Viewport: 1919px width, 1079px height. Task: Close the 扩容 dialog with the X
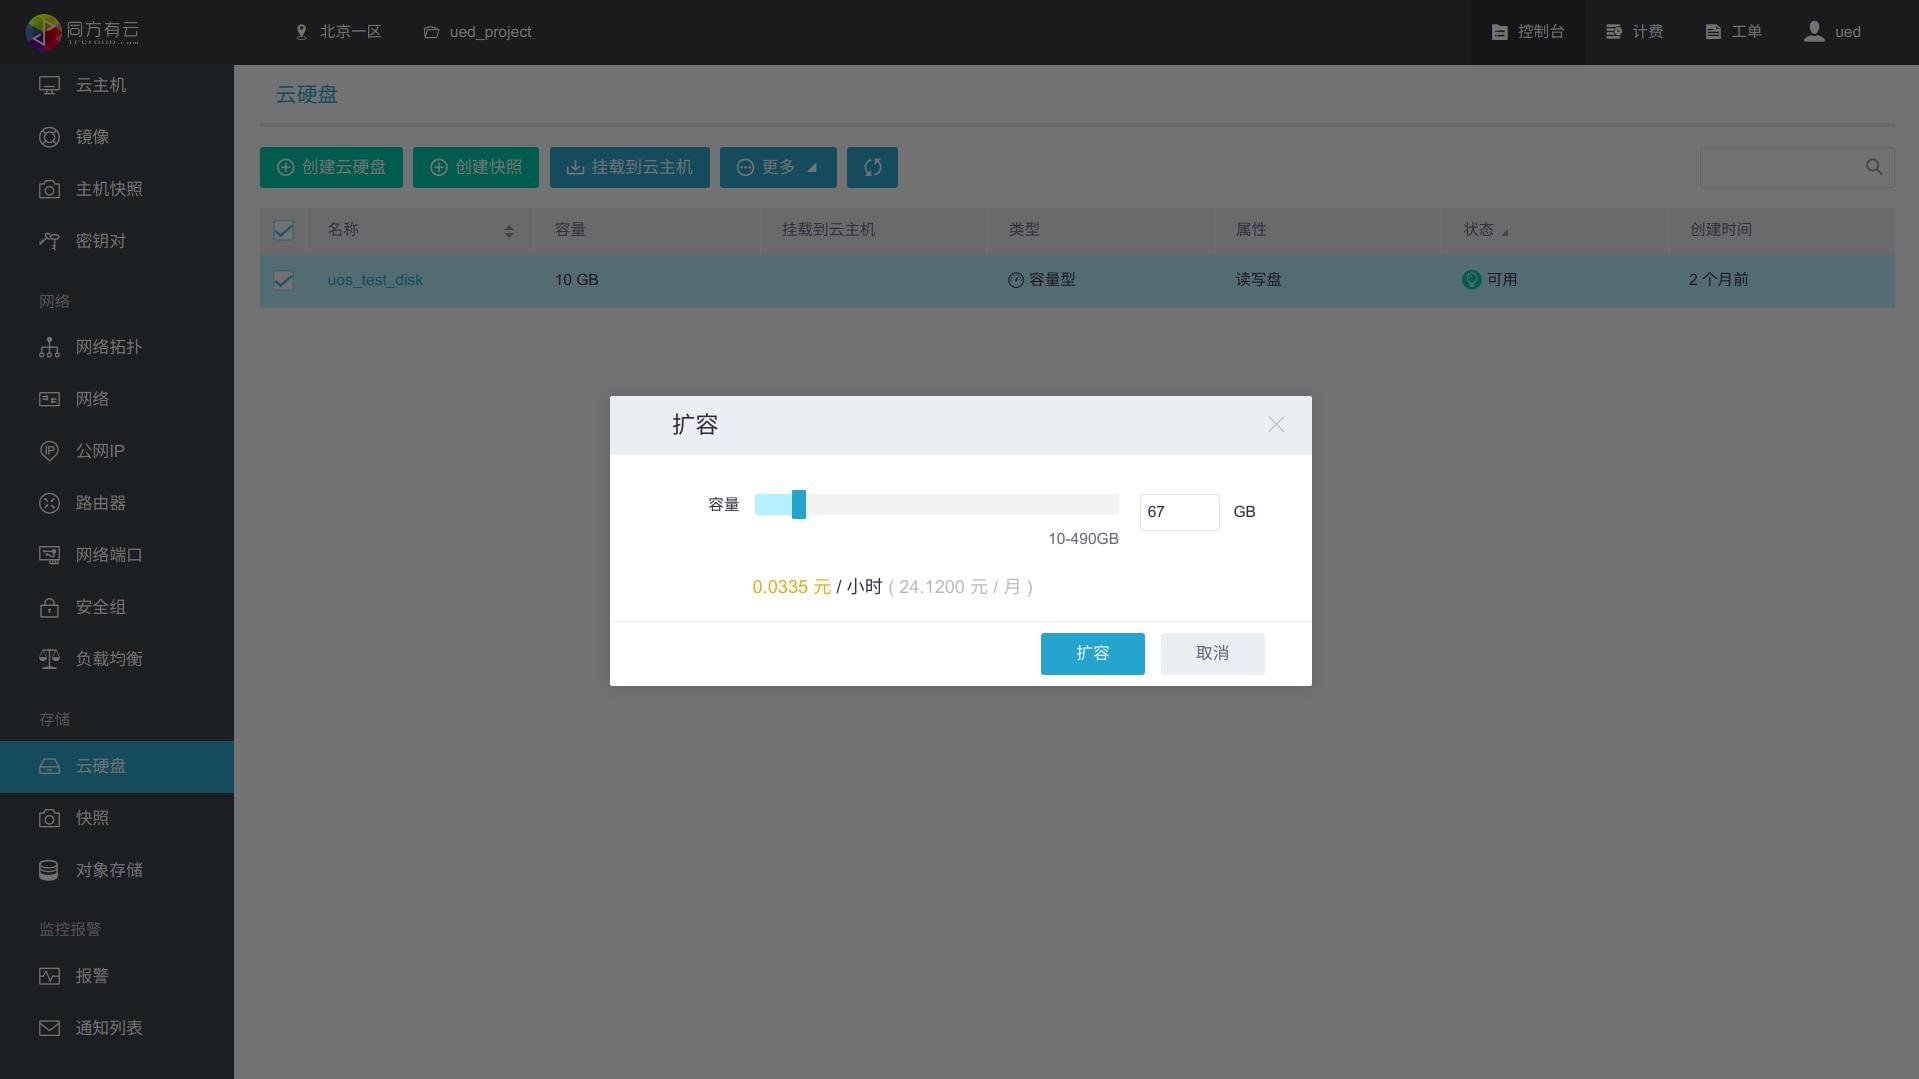tap(1275, 425)
